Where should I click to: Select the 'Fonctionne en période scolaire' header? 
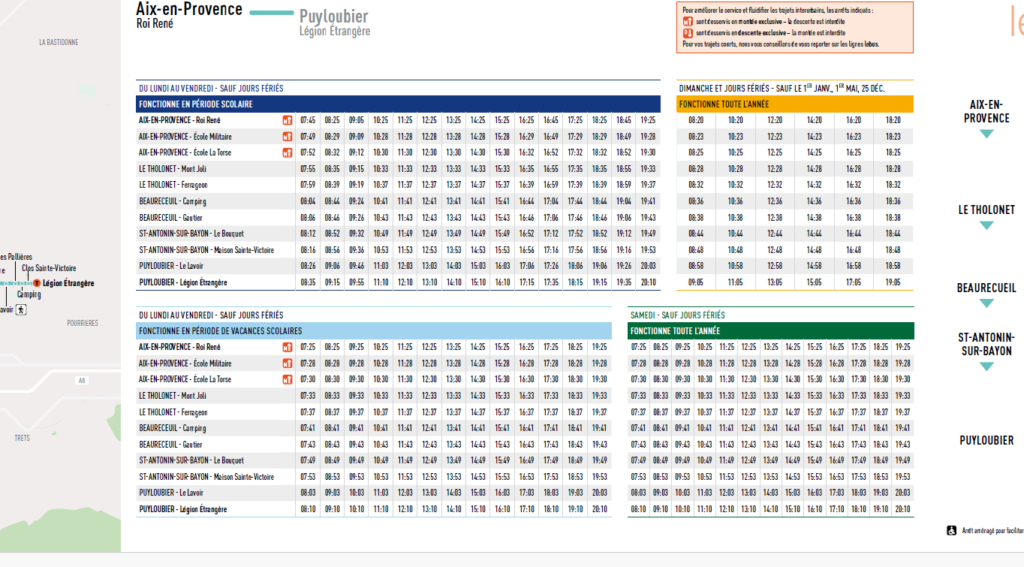pos(398,104)
